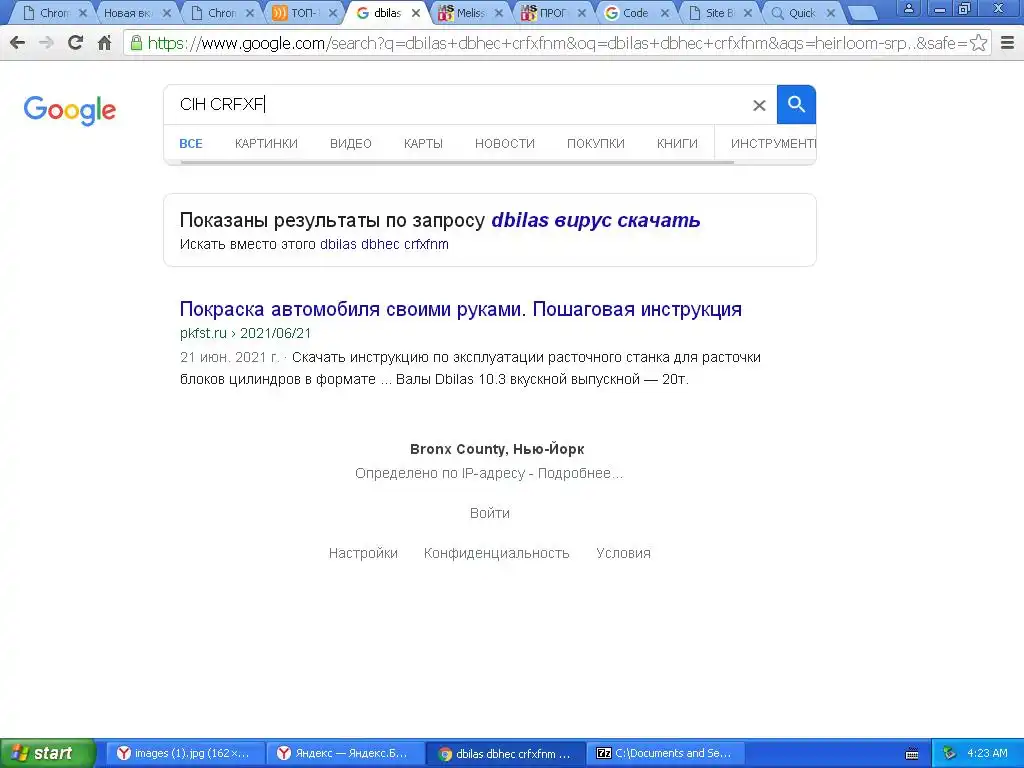Click the Bronx County, Нью-Йорк location text
The image size is (1024, 768).
[x=497, y=449]
